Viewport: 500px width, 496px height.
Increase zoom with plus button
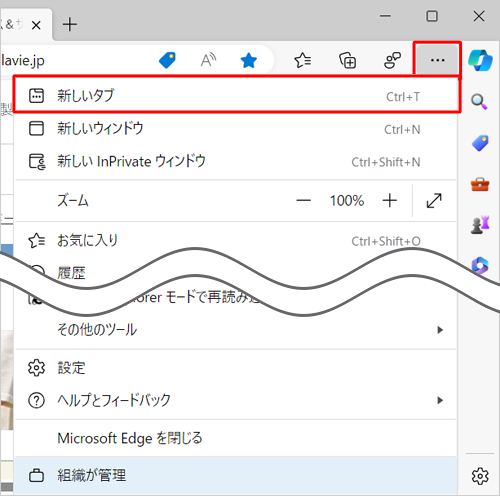point(389,201)
